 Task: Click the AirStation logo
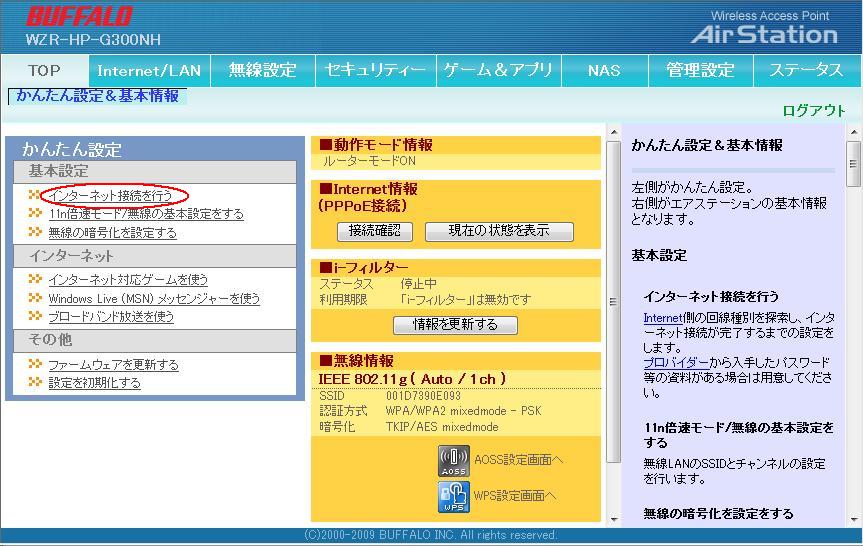click(x=764, y=34)
